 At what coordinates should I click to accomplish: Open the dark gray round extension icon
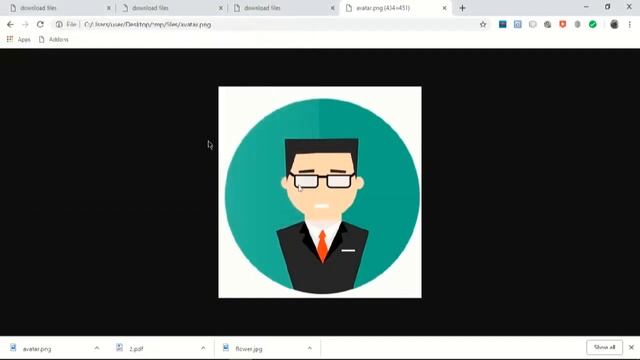547,24
